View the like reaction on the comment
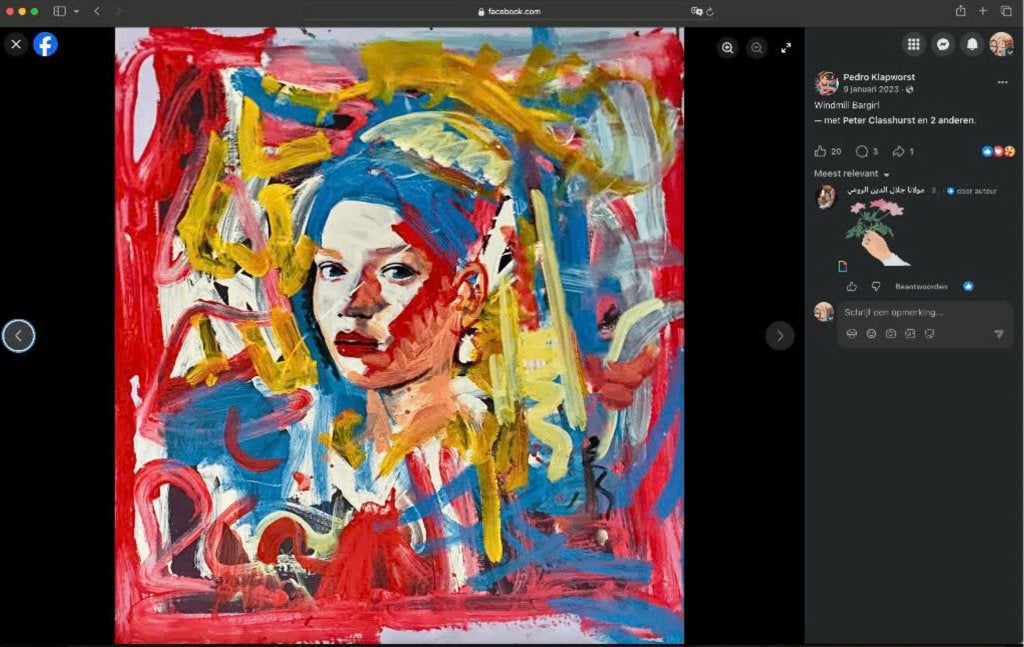1024x647 pixels. (968, 287)
